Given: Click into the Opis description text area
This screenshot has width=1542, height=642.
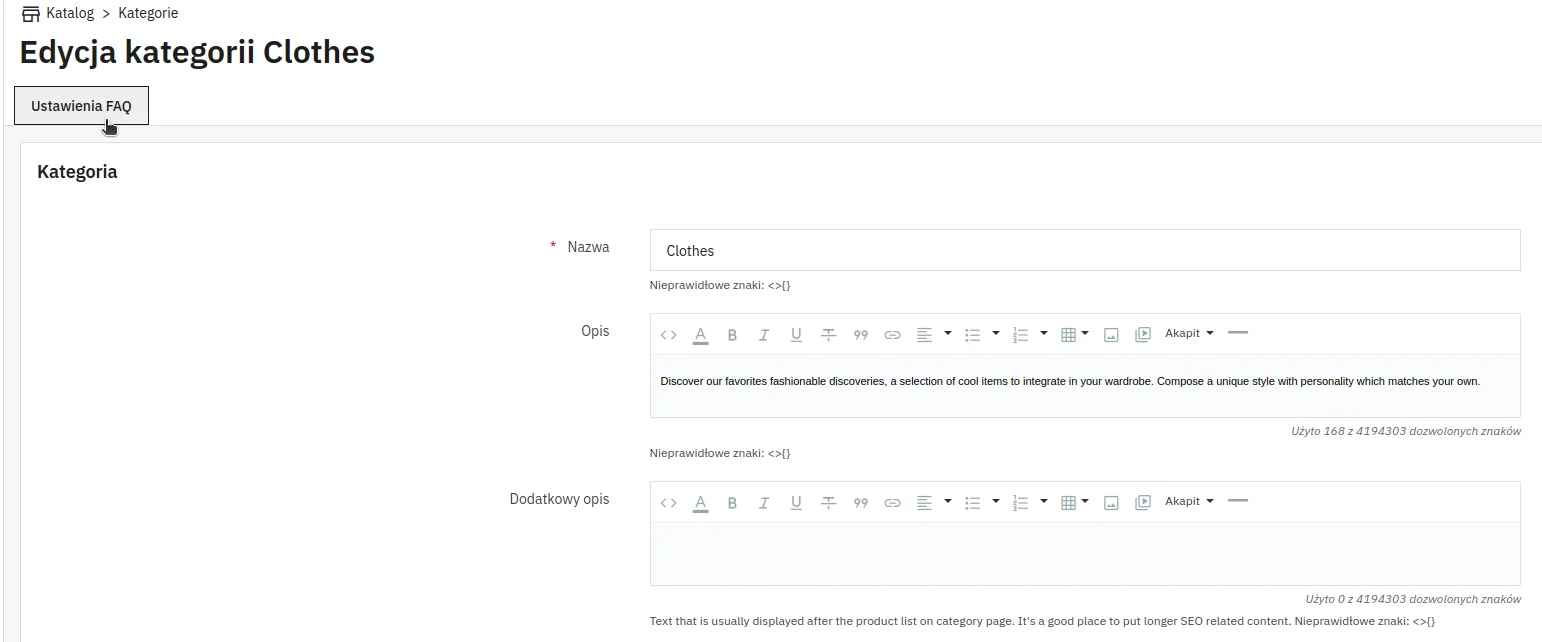Looking at the screenshot, I should (1085, 386).
